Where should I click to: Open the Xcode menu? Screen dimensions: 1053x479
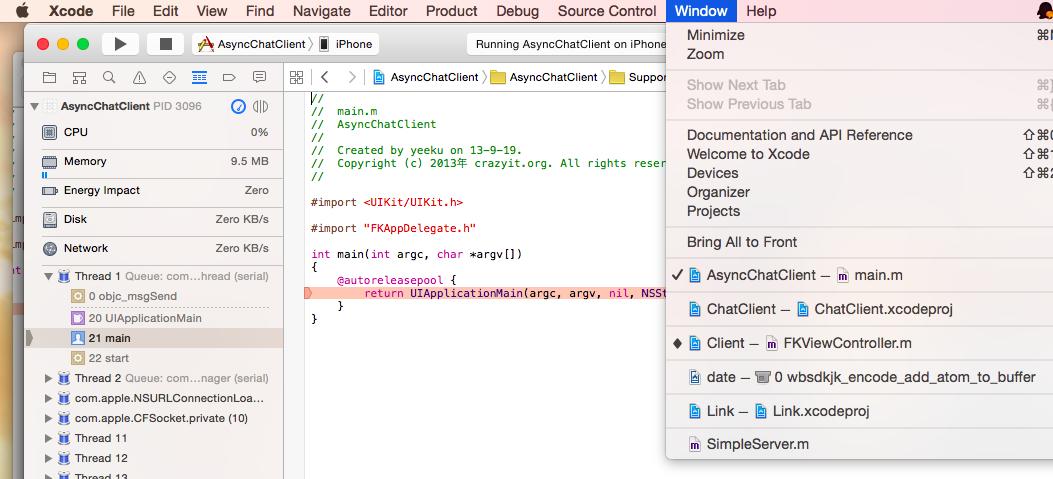(x=71, y=11)
